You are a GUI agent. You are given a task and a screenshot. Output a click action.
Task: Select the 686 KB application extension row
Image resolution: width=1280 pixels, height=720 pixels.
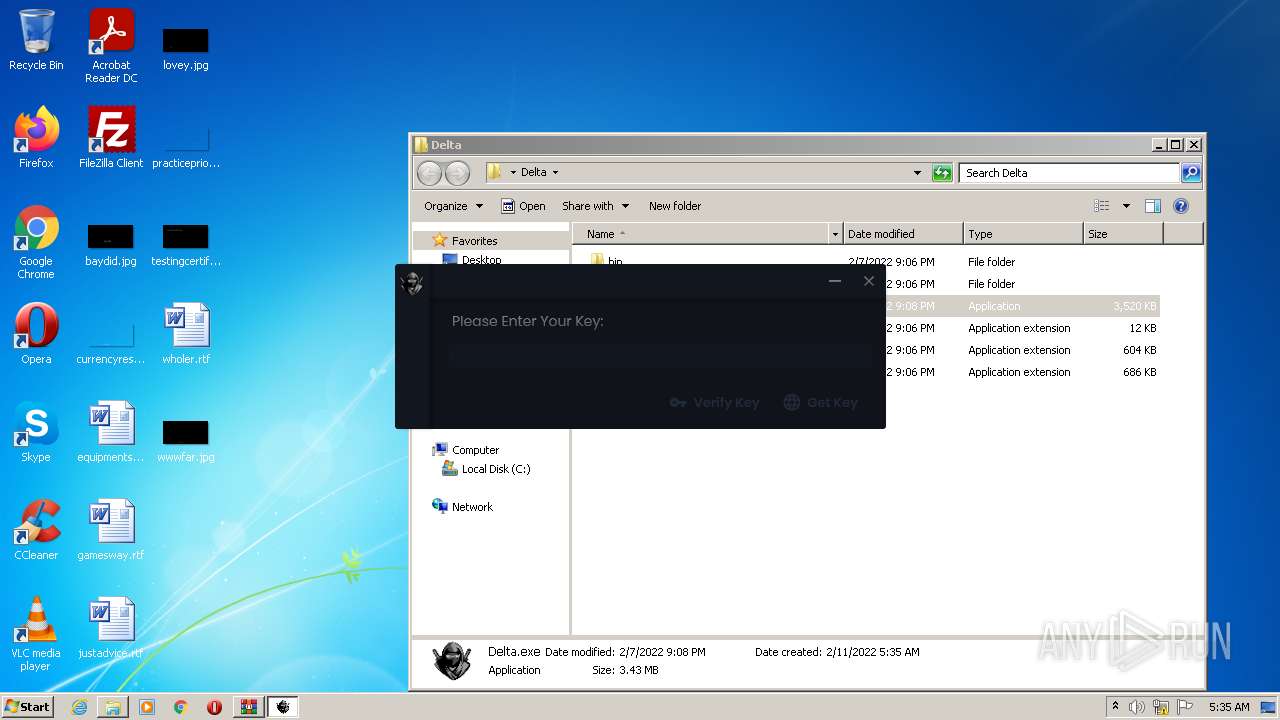866,372
